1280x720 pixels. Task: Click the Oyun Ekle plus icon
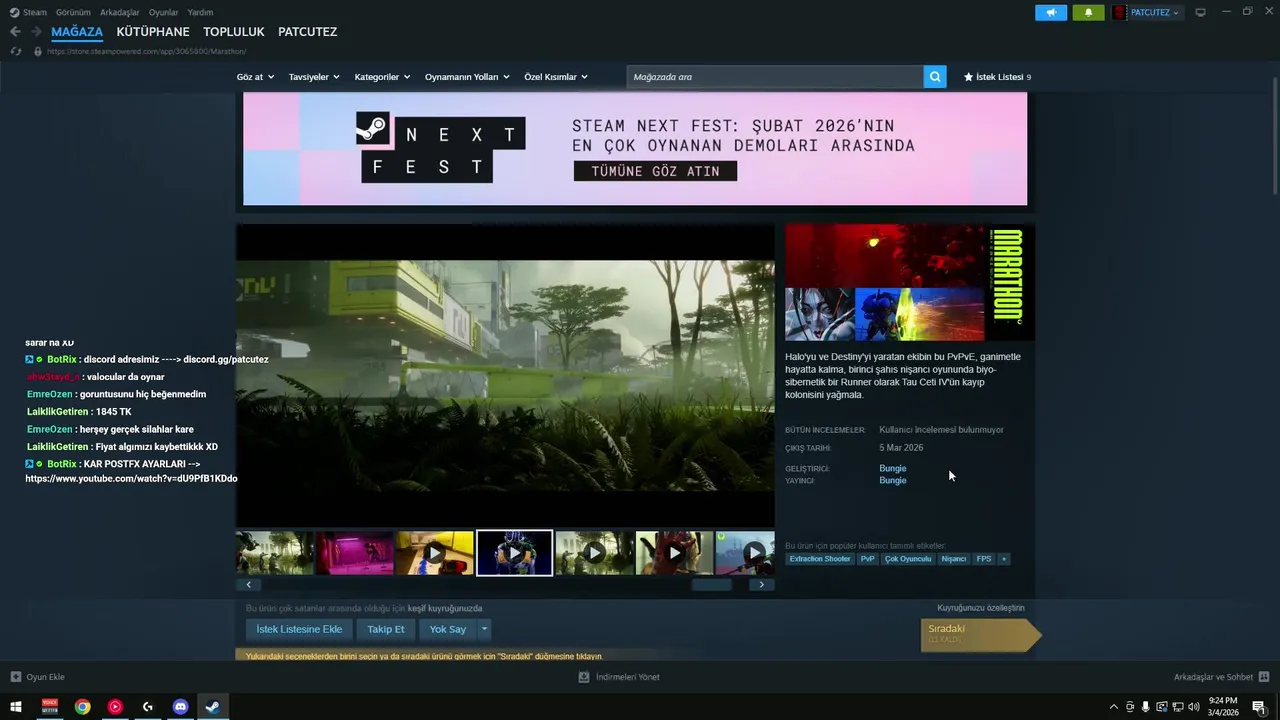(15, 677)
